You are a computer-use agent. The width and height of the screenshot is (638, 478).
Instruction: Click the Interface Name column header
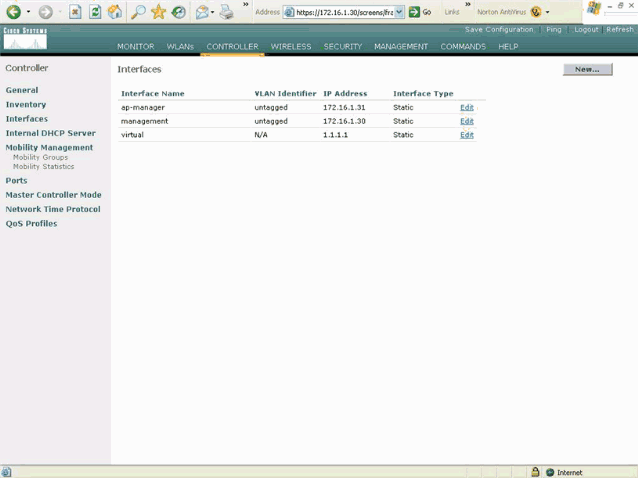point(153,94)
